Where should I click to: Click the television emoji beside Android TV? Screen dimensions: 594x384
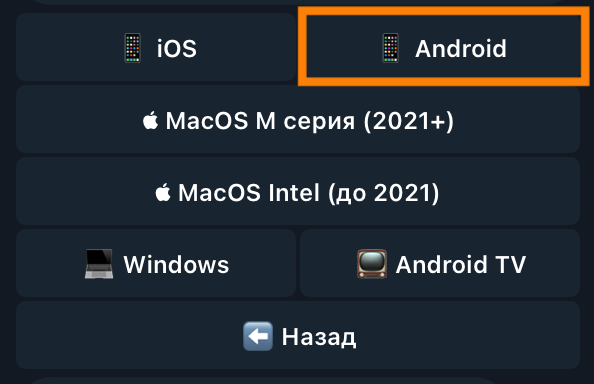pos(372,264)
